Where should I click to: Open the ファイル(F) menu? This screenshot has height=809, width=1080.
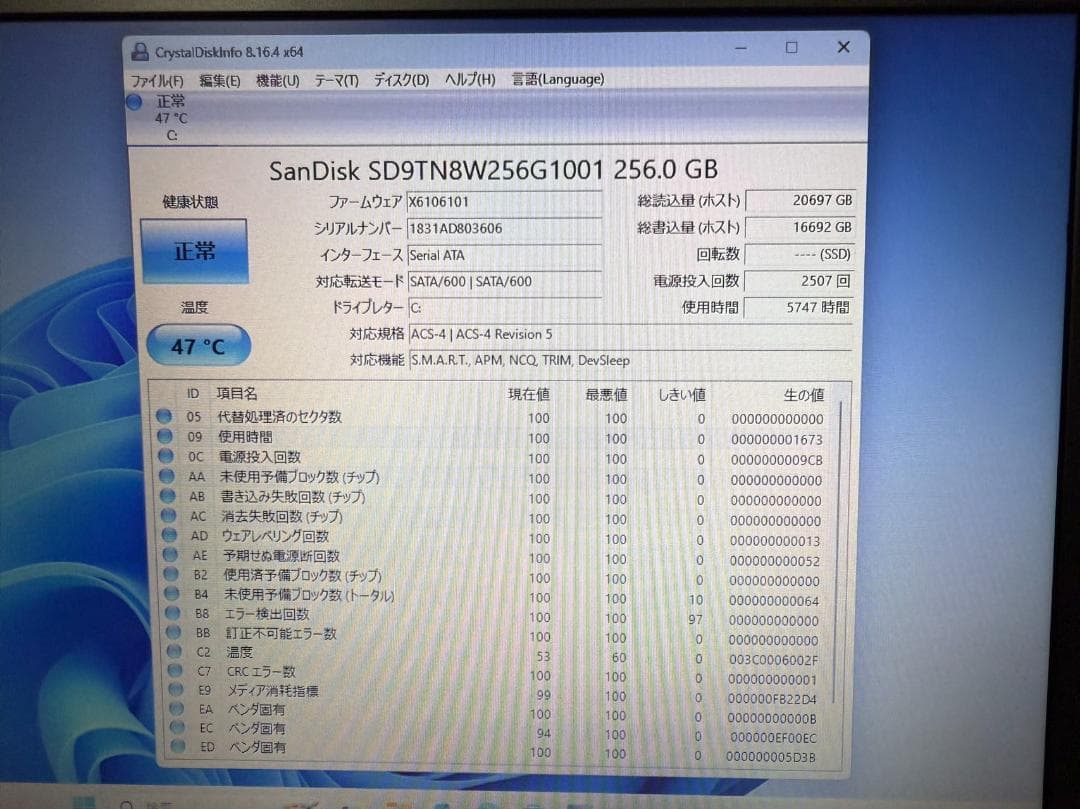(x=159, y=79)
